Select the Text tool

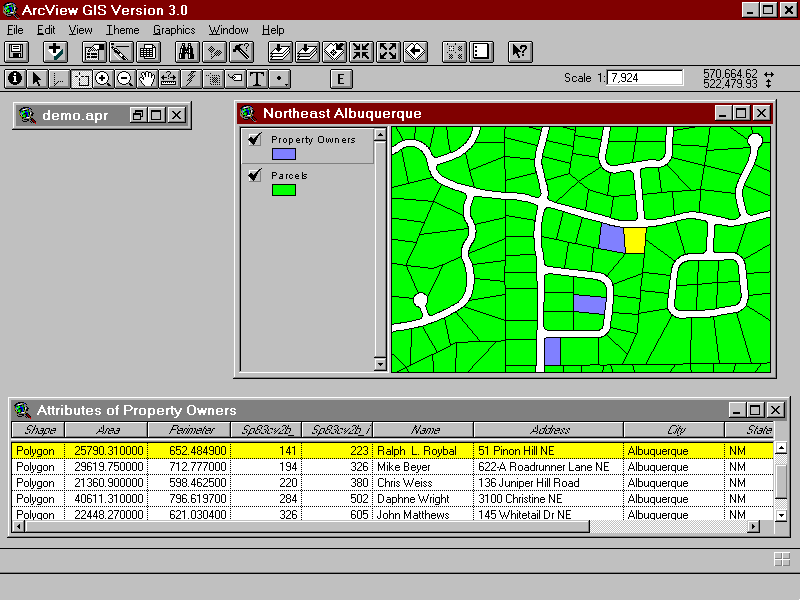click(257, 79)
